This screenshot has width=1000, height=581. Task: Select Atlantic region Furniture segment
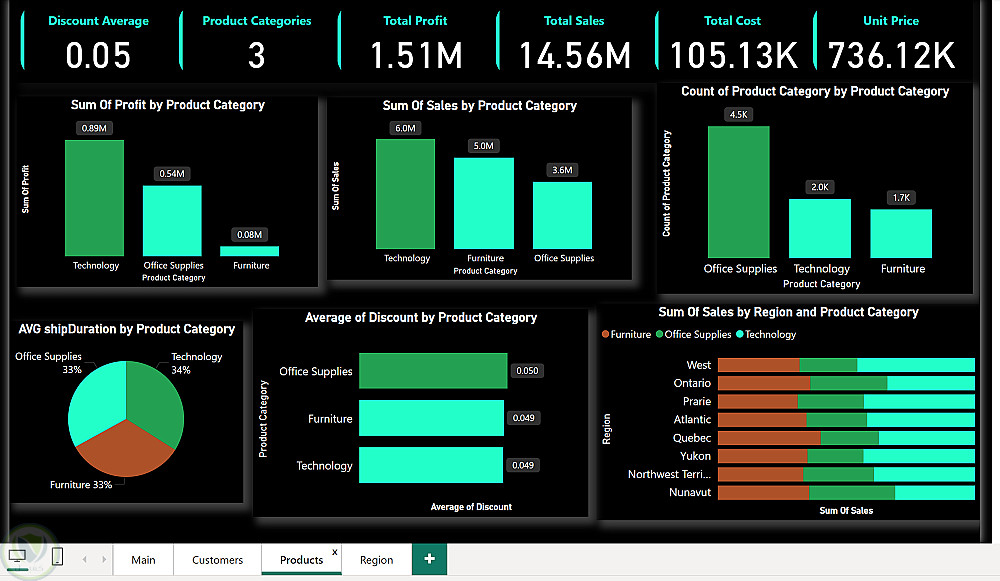(x=762, y=420)
